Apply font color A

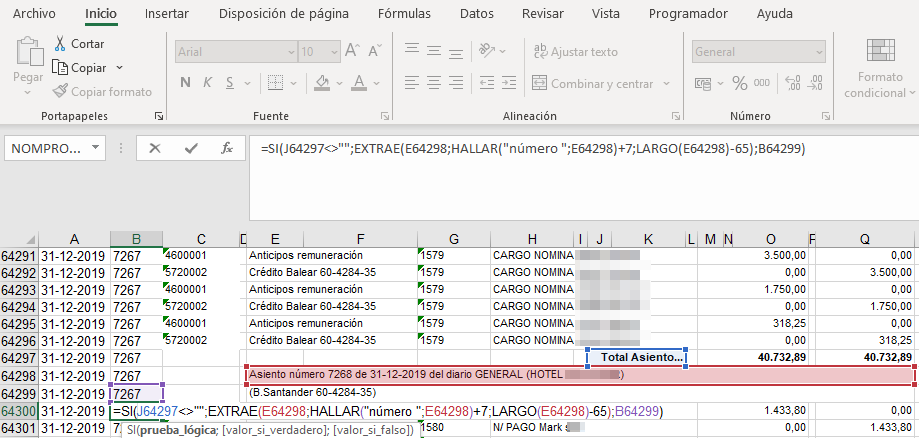(x=359, y=83)
